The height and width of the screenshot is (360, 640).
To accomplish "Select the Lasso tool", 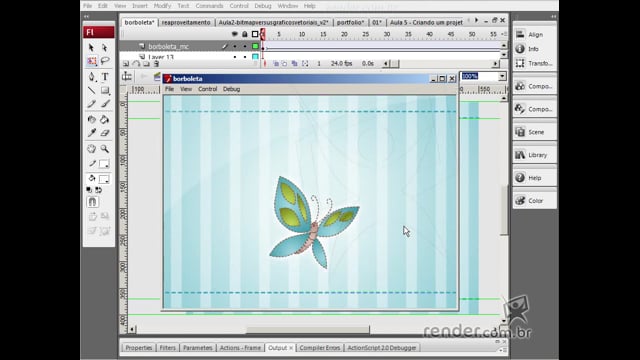I will pos(105,61).
